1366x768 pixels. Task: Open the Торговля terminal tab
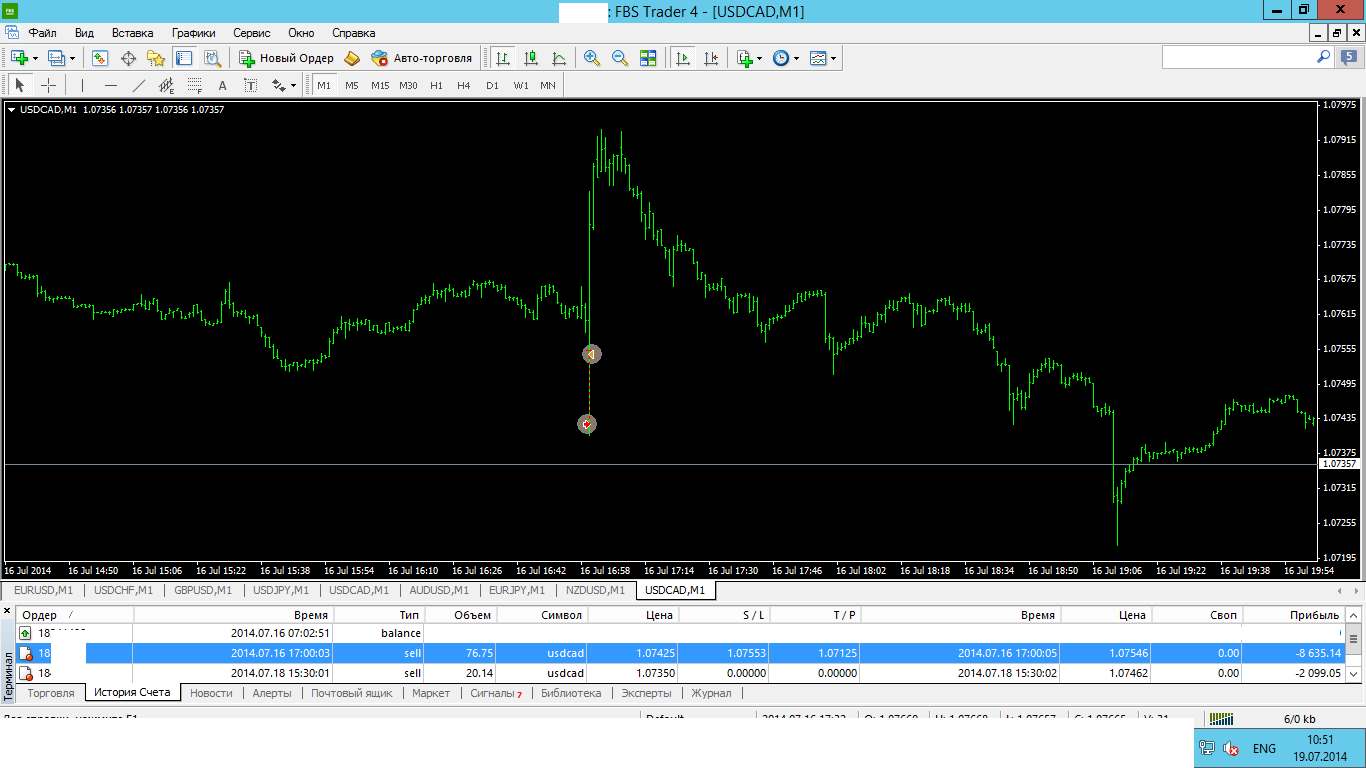pyautogui.click(x=50, y=692)
